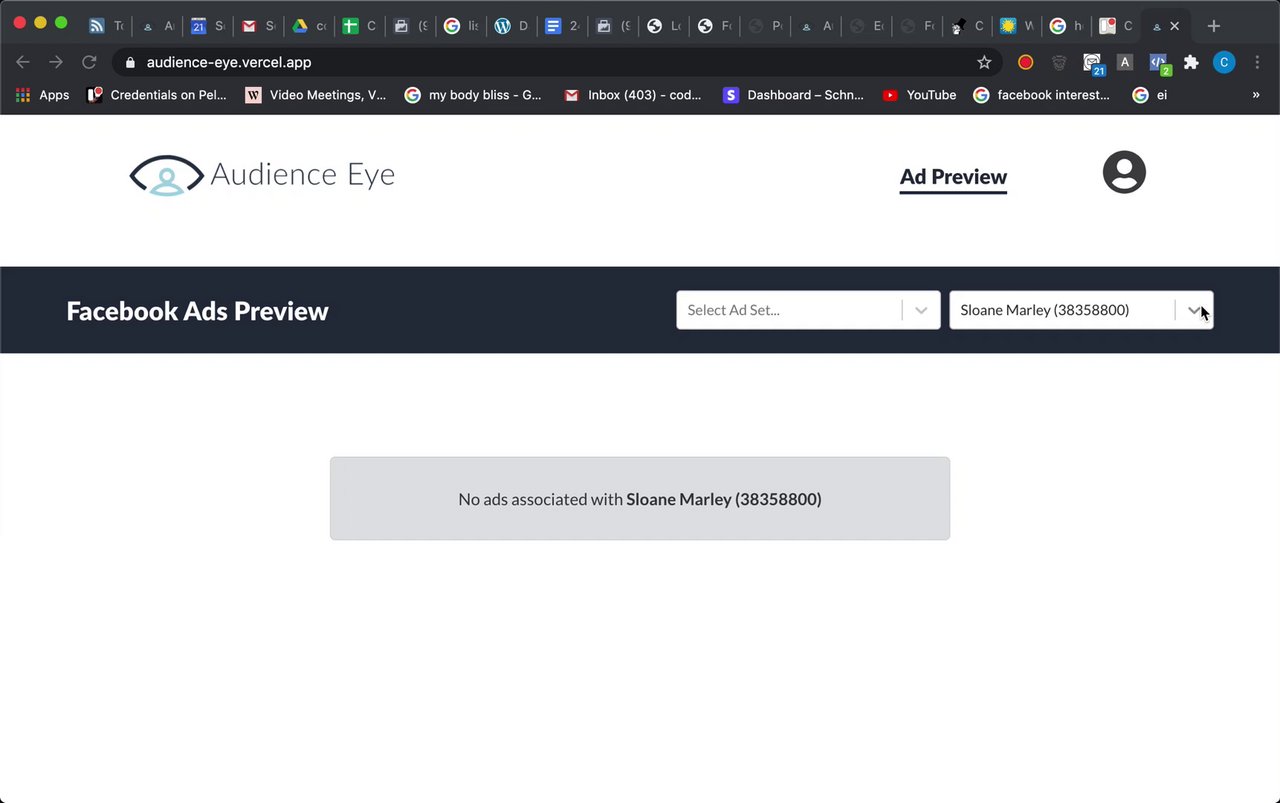The width and height of the screenshot is (1280, 803).
Task: Show hidden bookmarks with the » chevron
Action: tap(1256, 95)
